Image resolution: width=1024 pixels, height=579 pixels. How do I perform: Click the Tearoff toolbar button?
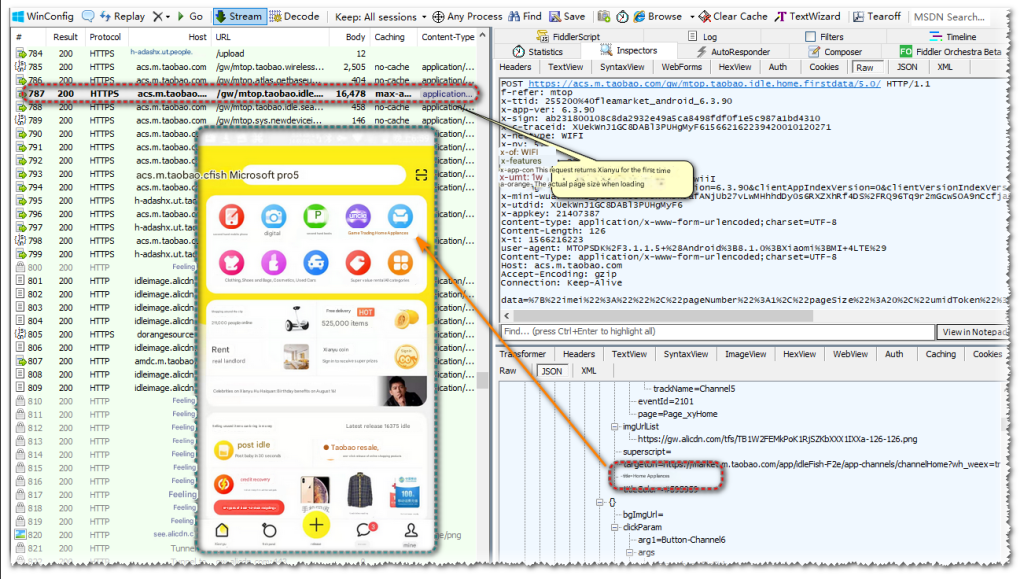click(x=876, y=16)
